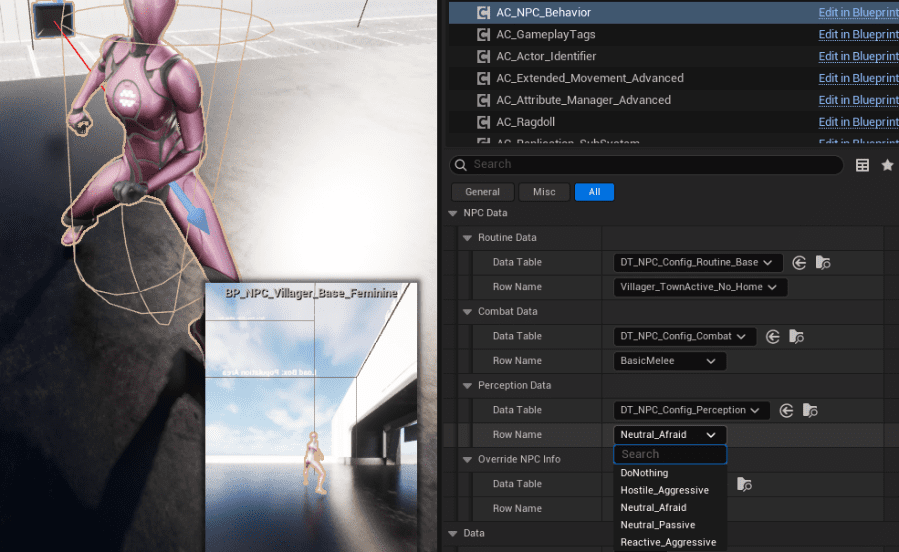The image size is (899, 552).
Task: Click the blue arrow gizmo on the NPC
Action: tap(191, 208)
